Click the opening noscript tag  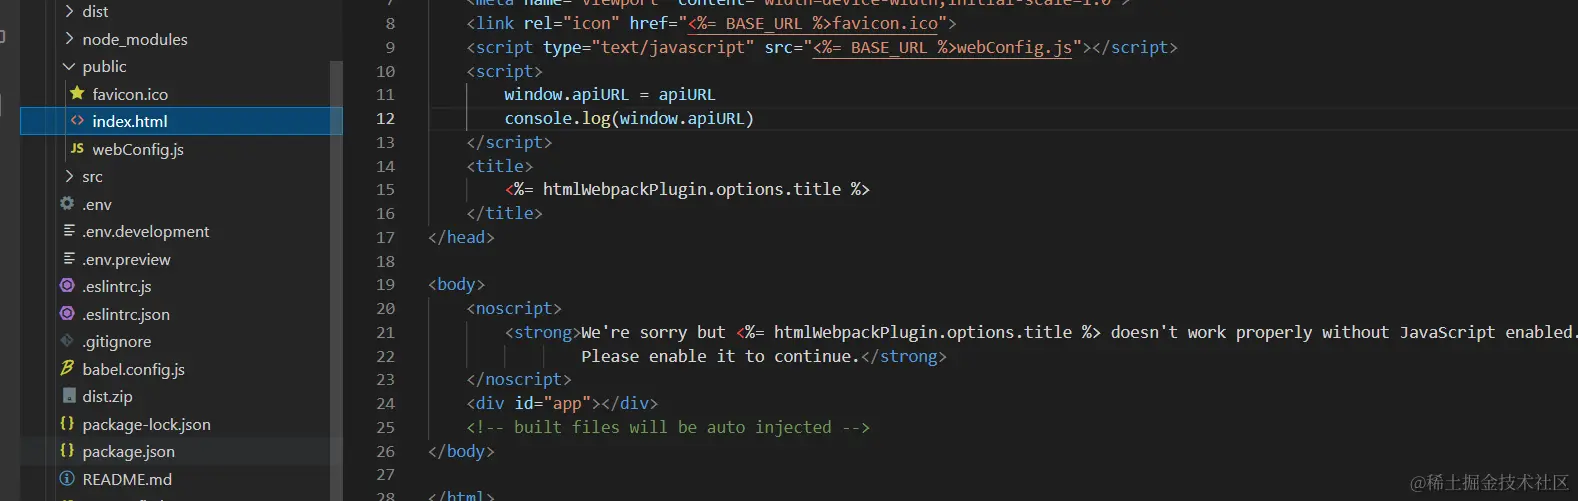[x=514, y=308]
